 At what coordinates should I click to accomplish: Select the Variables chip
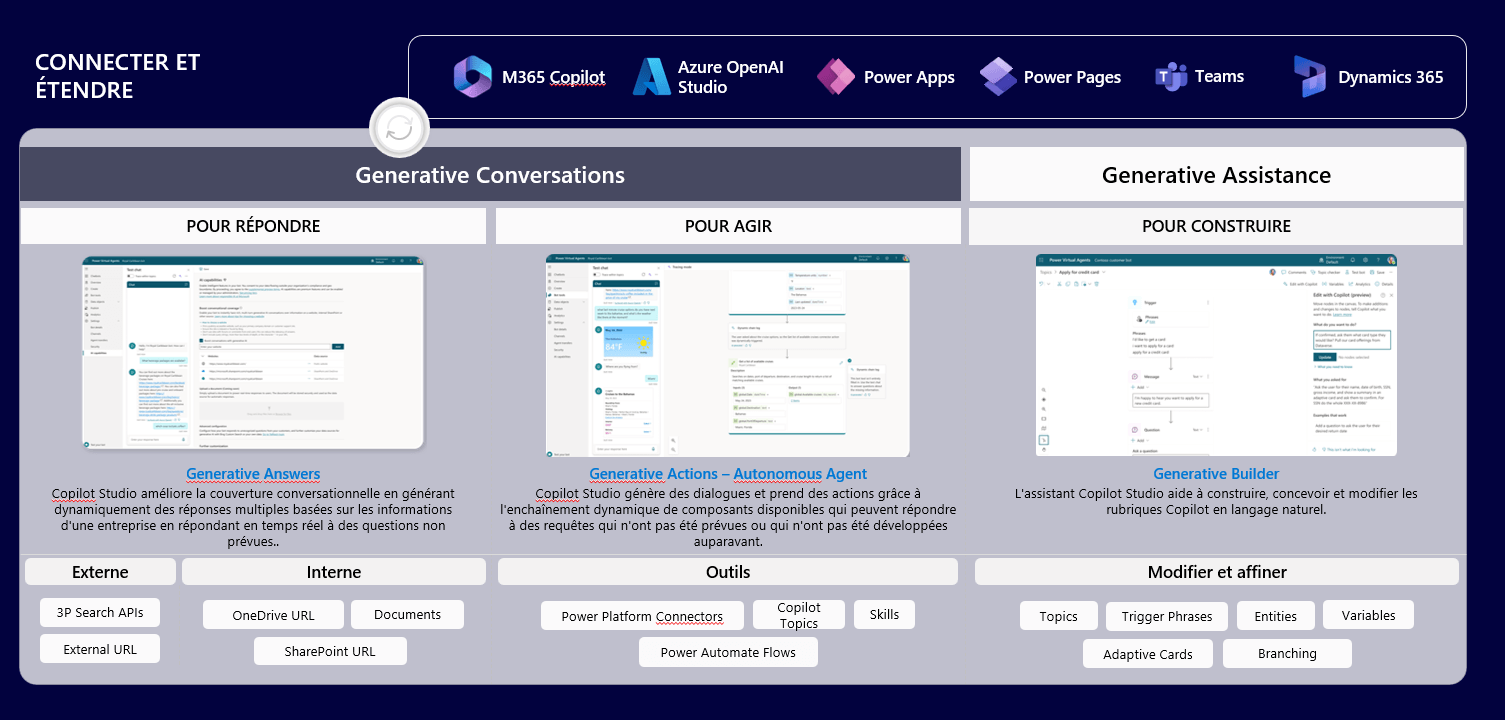pos(1369,615)
